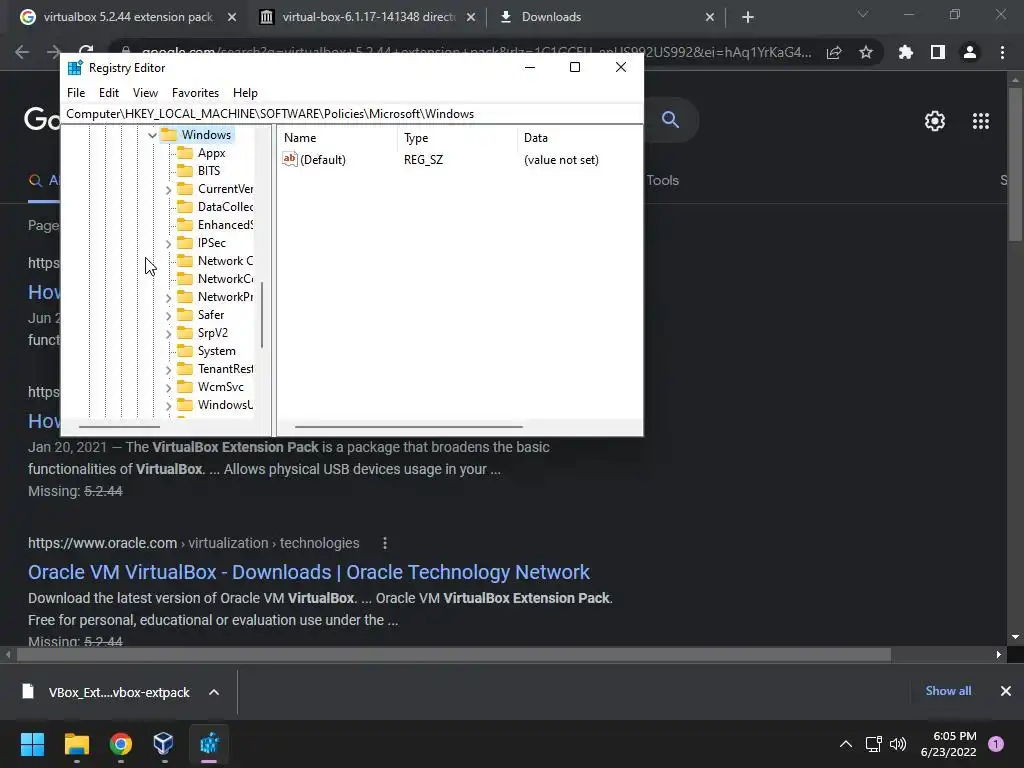Click the '(value not set)' data cell

click(x=561, y=159)
